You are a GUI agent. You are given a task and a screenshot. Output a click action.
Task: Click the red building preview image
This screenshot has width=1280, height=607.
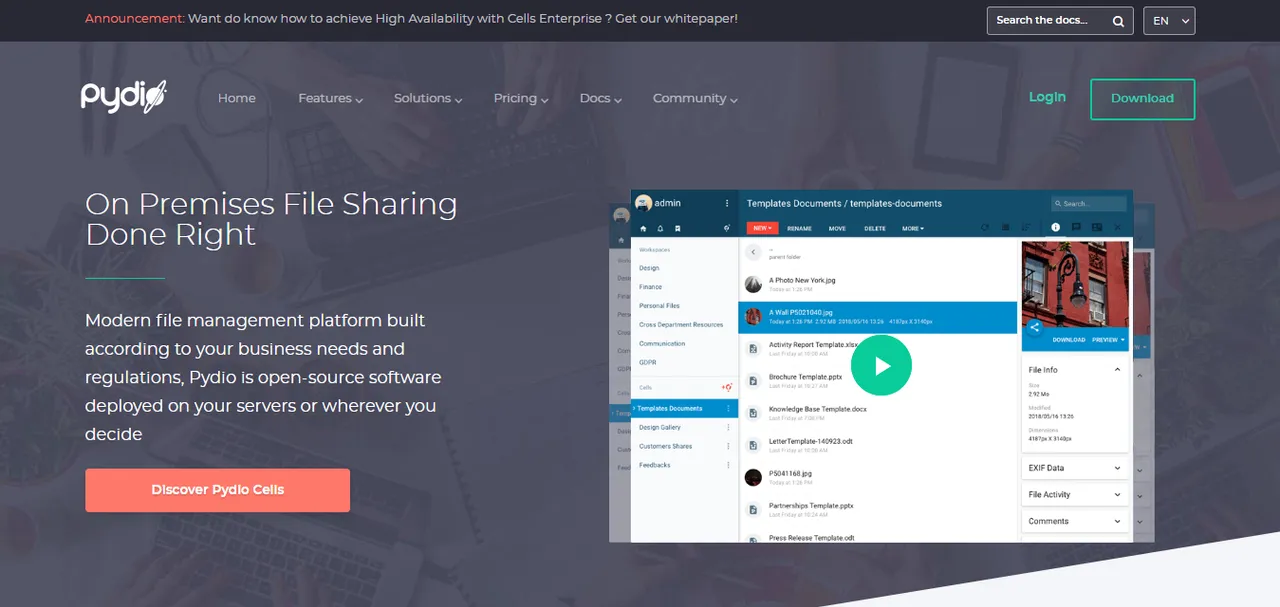[1075, 284]
